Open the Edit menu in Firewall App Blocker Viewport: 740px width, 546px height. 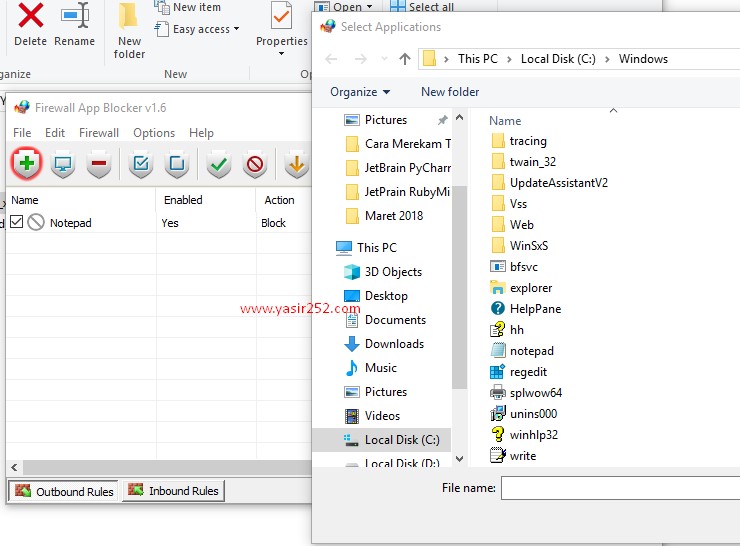55,133
